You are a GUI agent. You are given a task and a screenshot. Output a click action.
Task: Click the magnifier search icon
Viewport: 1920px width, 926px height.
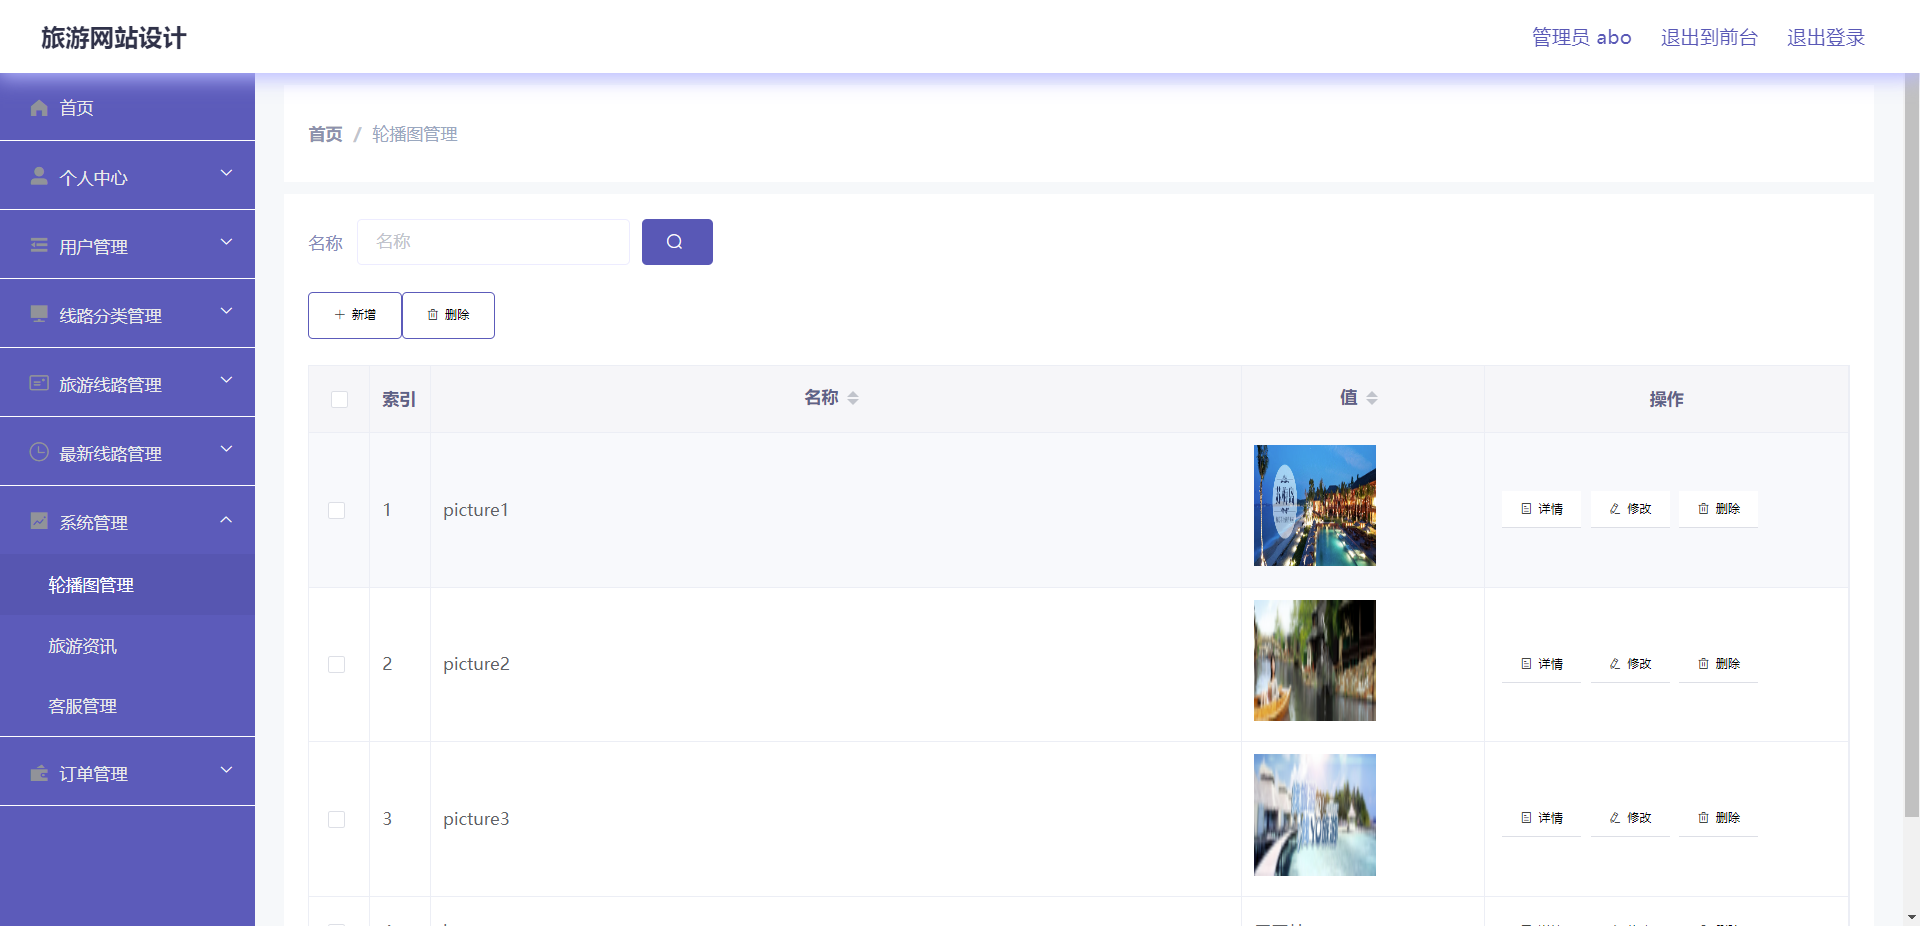pos(677,241)
